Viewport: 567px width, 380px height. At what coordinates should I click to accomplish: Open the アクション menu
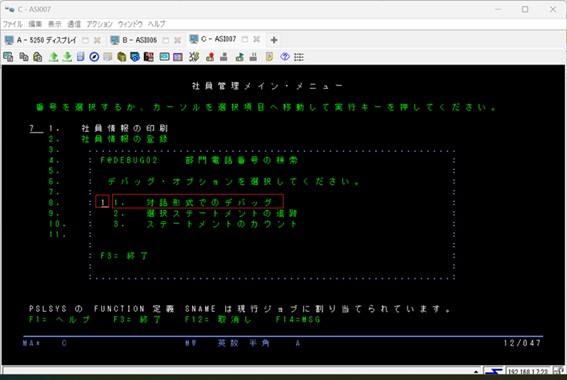(x=99, y=24)
